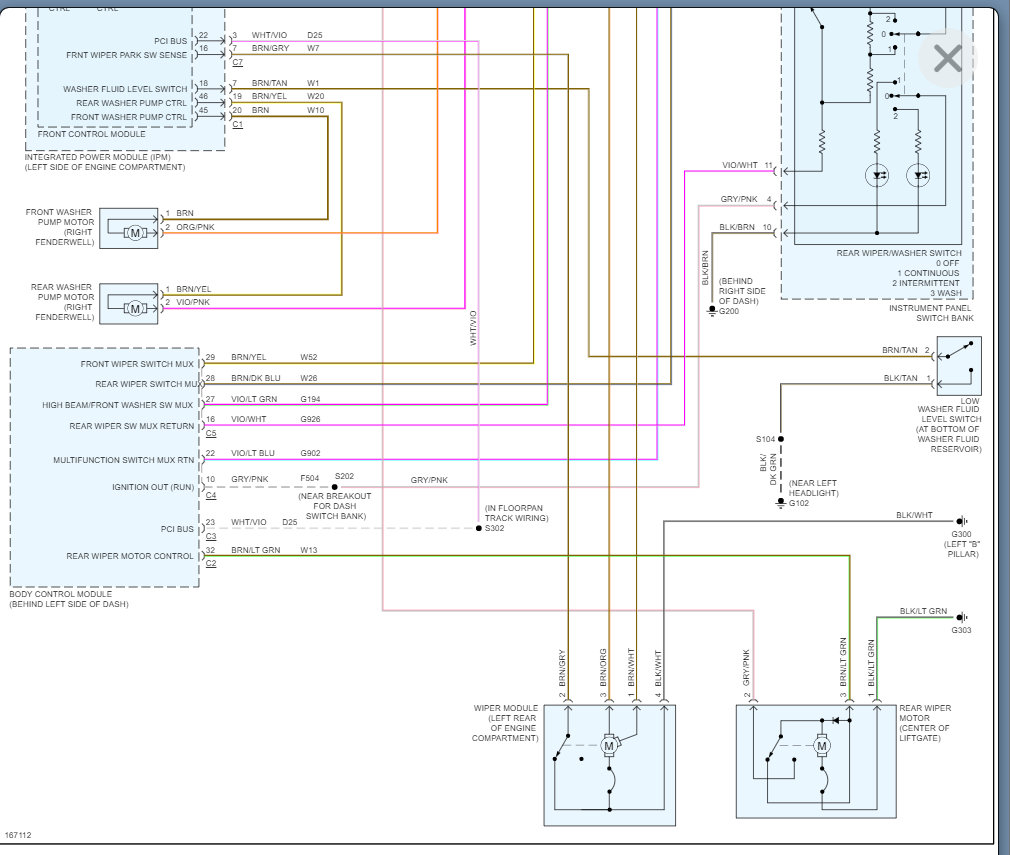
Task: Click the 'ORG/PNK' wire label at front washer pump
Action: [x=195, y=227]
